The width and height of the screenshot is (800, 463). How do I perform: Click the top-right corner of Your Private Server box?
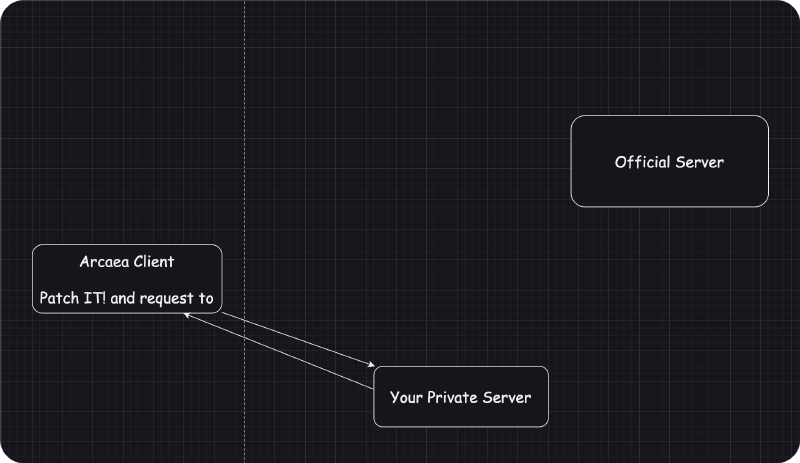(x=545, y=370)
